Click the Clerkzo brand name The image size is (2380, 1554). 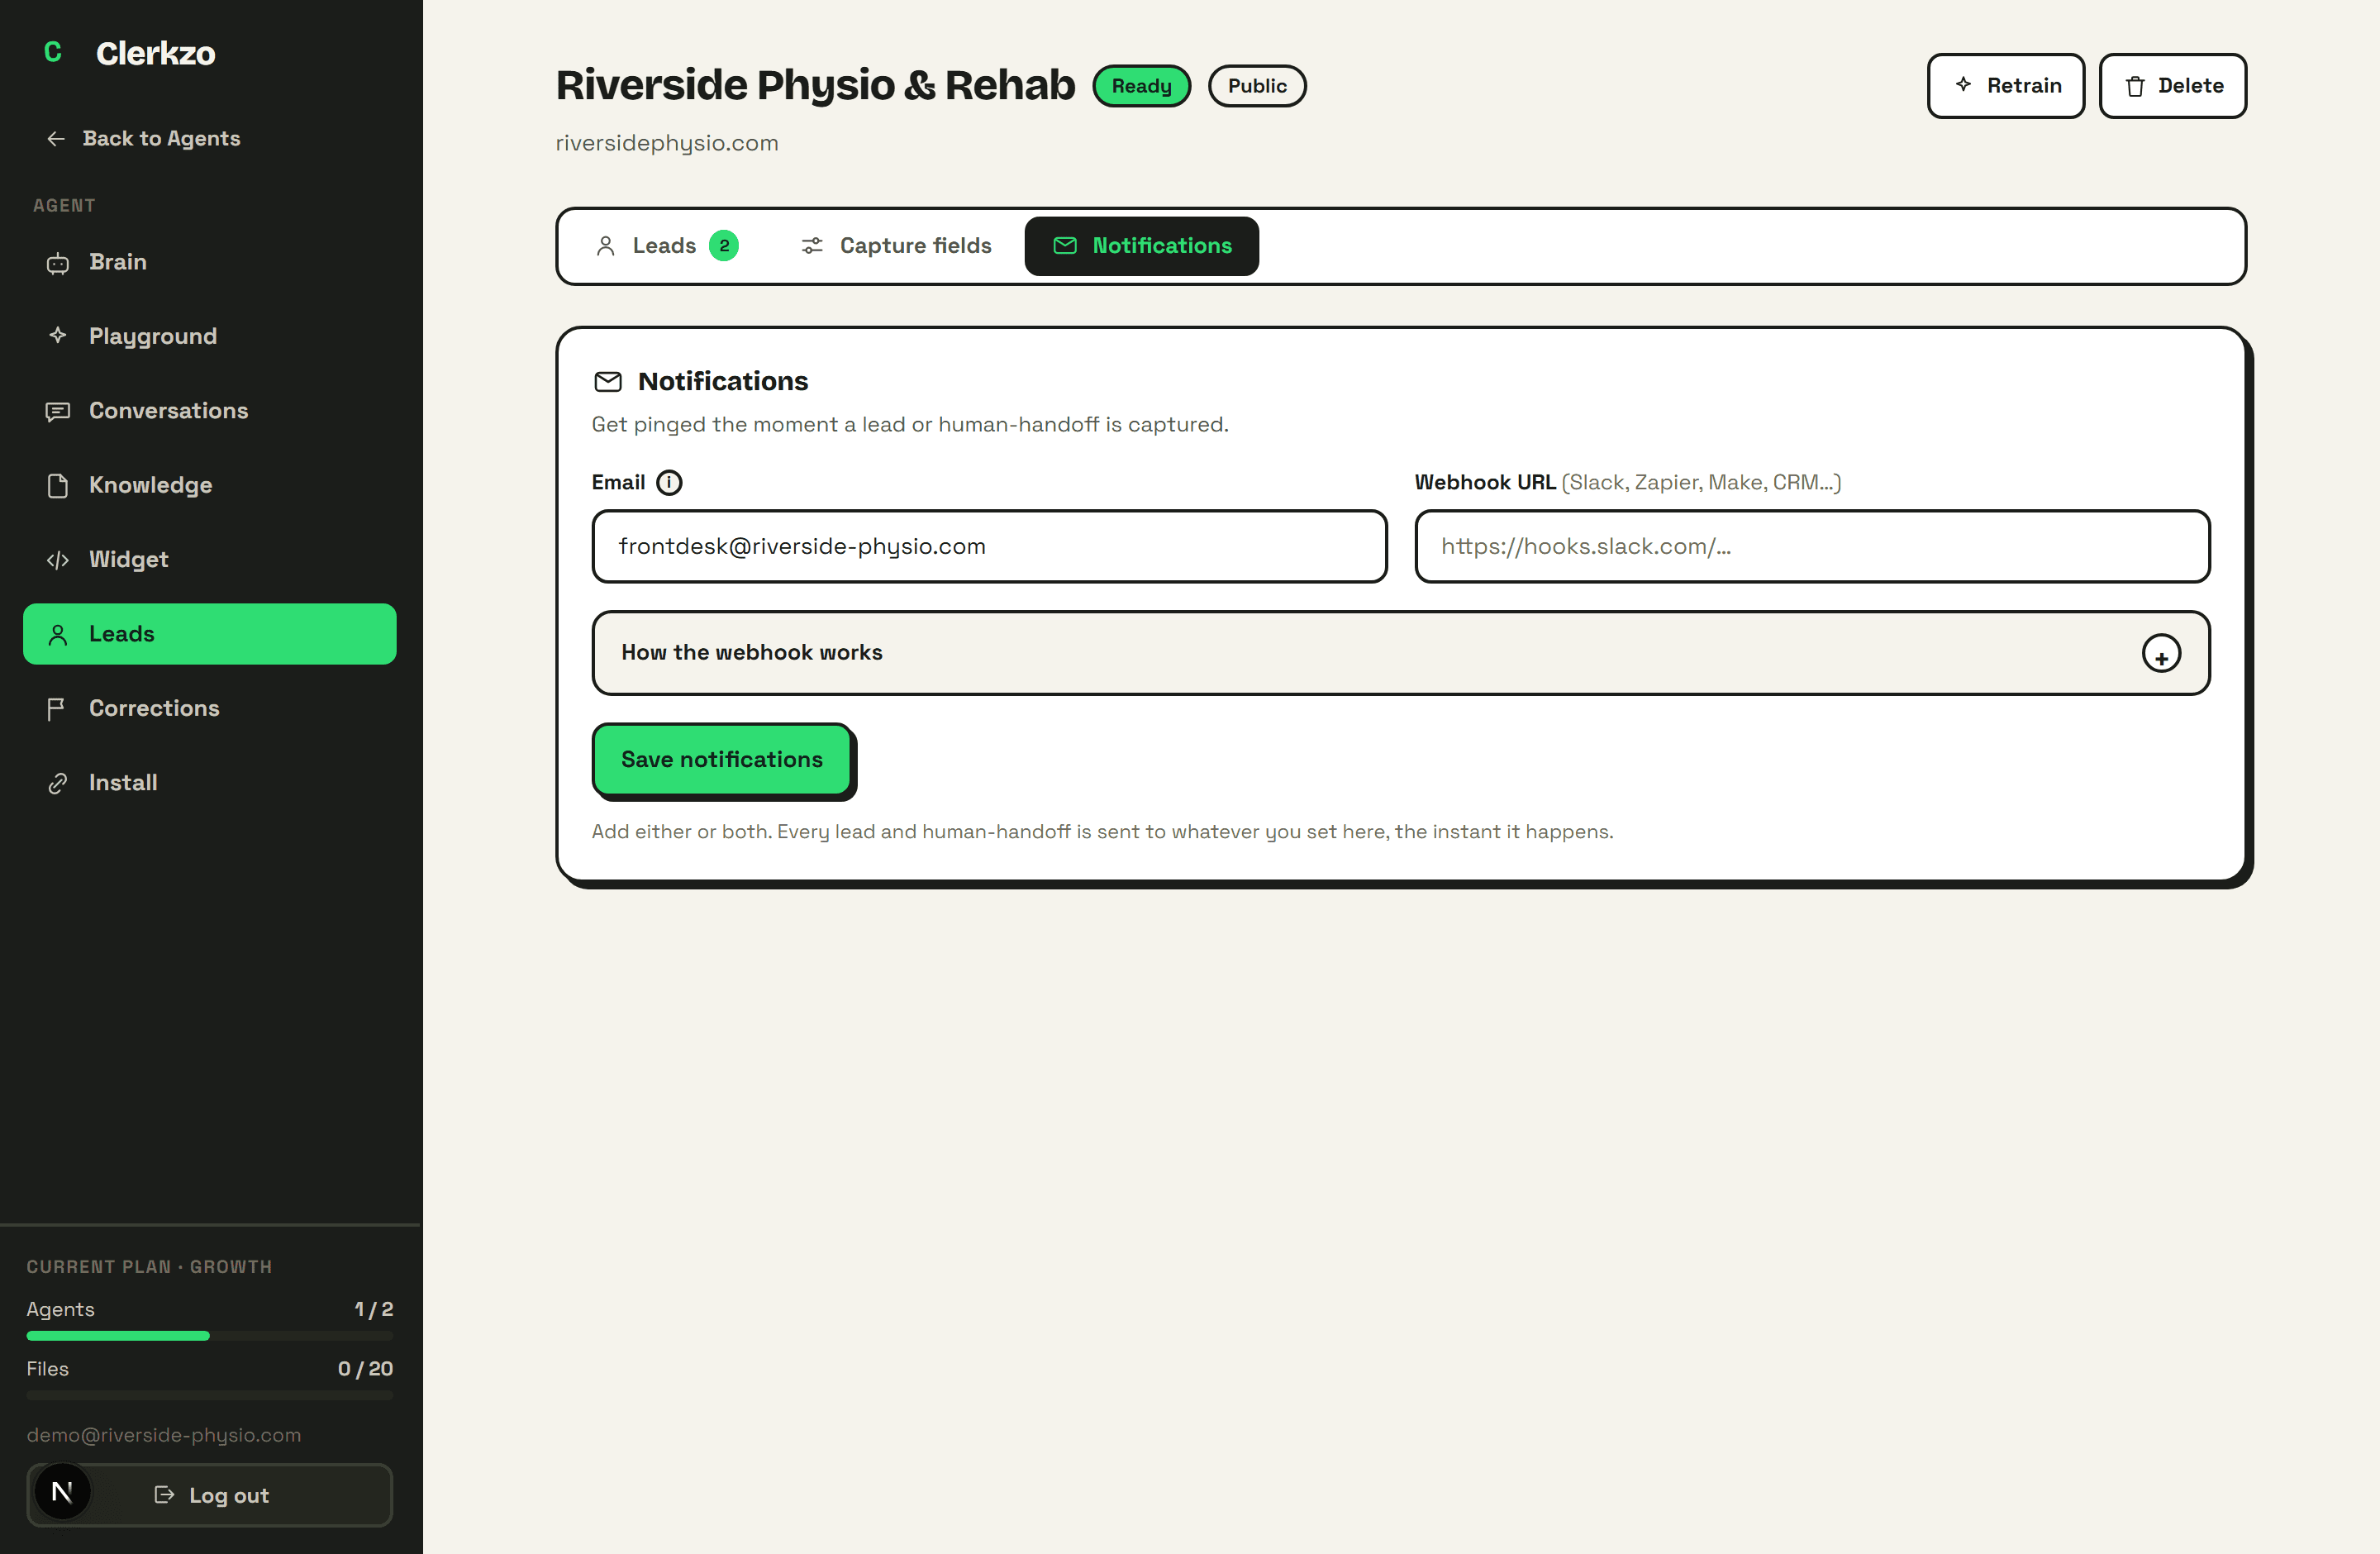[x=155, y=53]
